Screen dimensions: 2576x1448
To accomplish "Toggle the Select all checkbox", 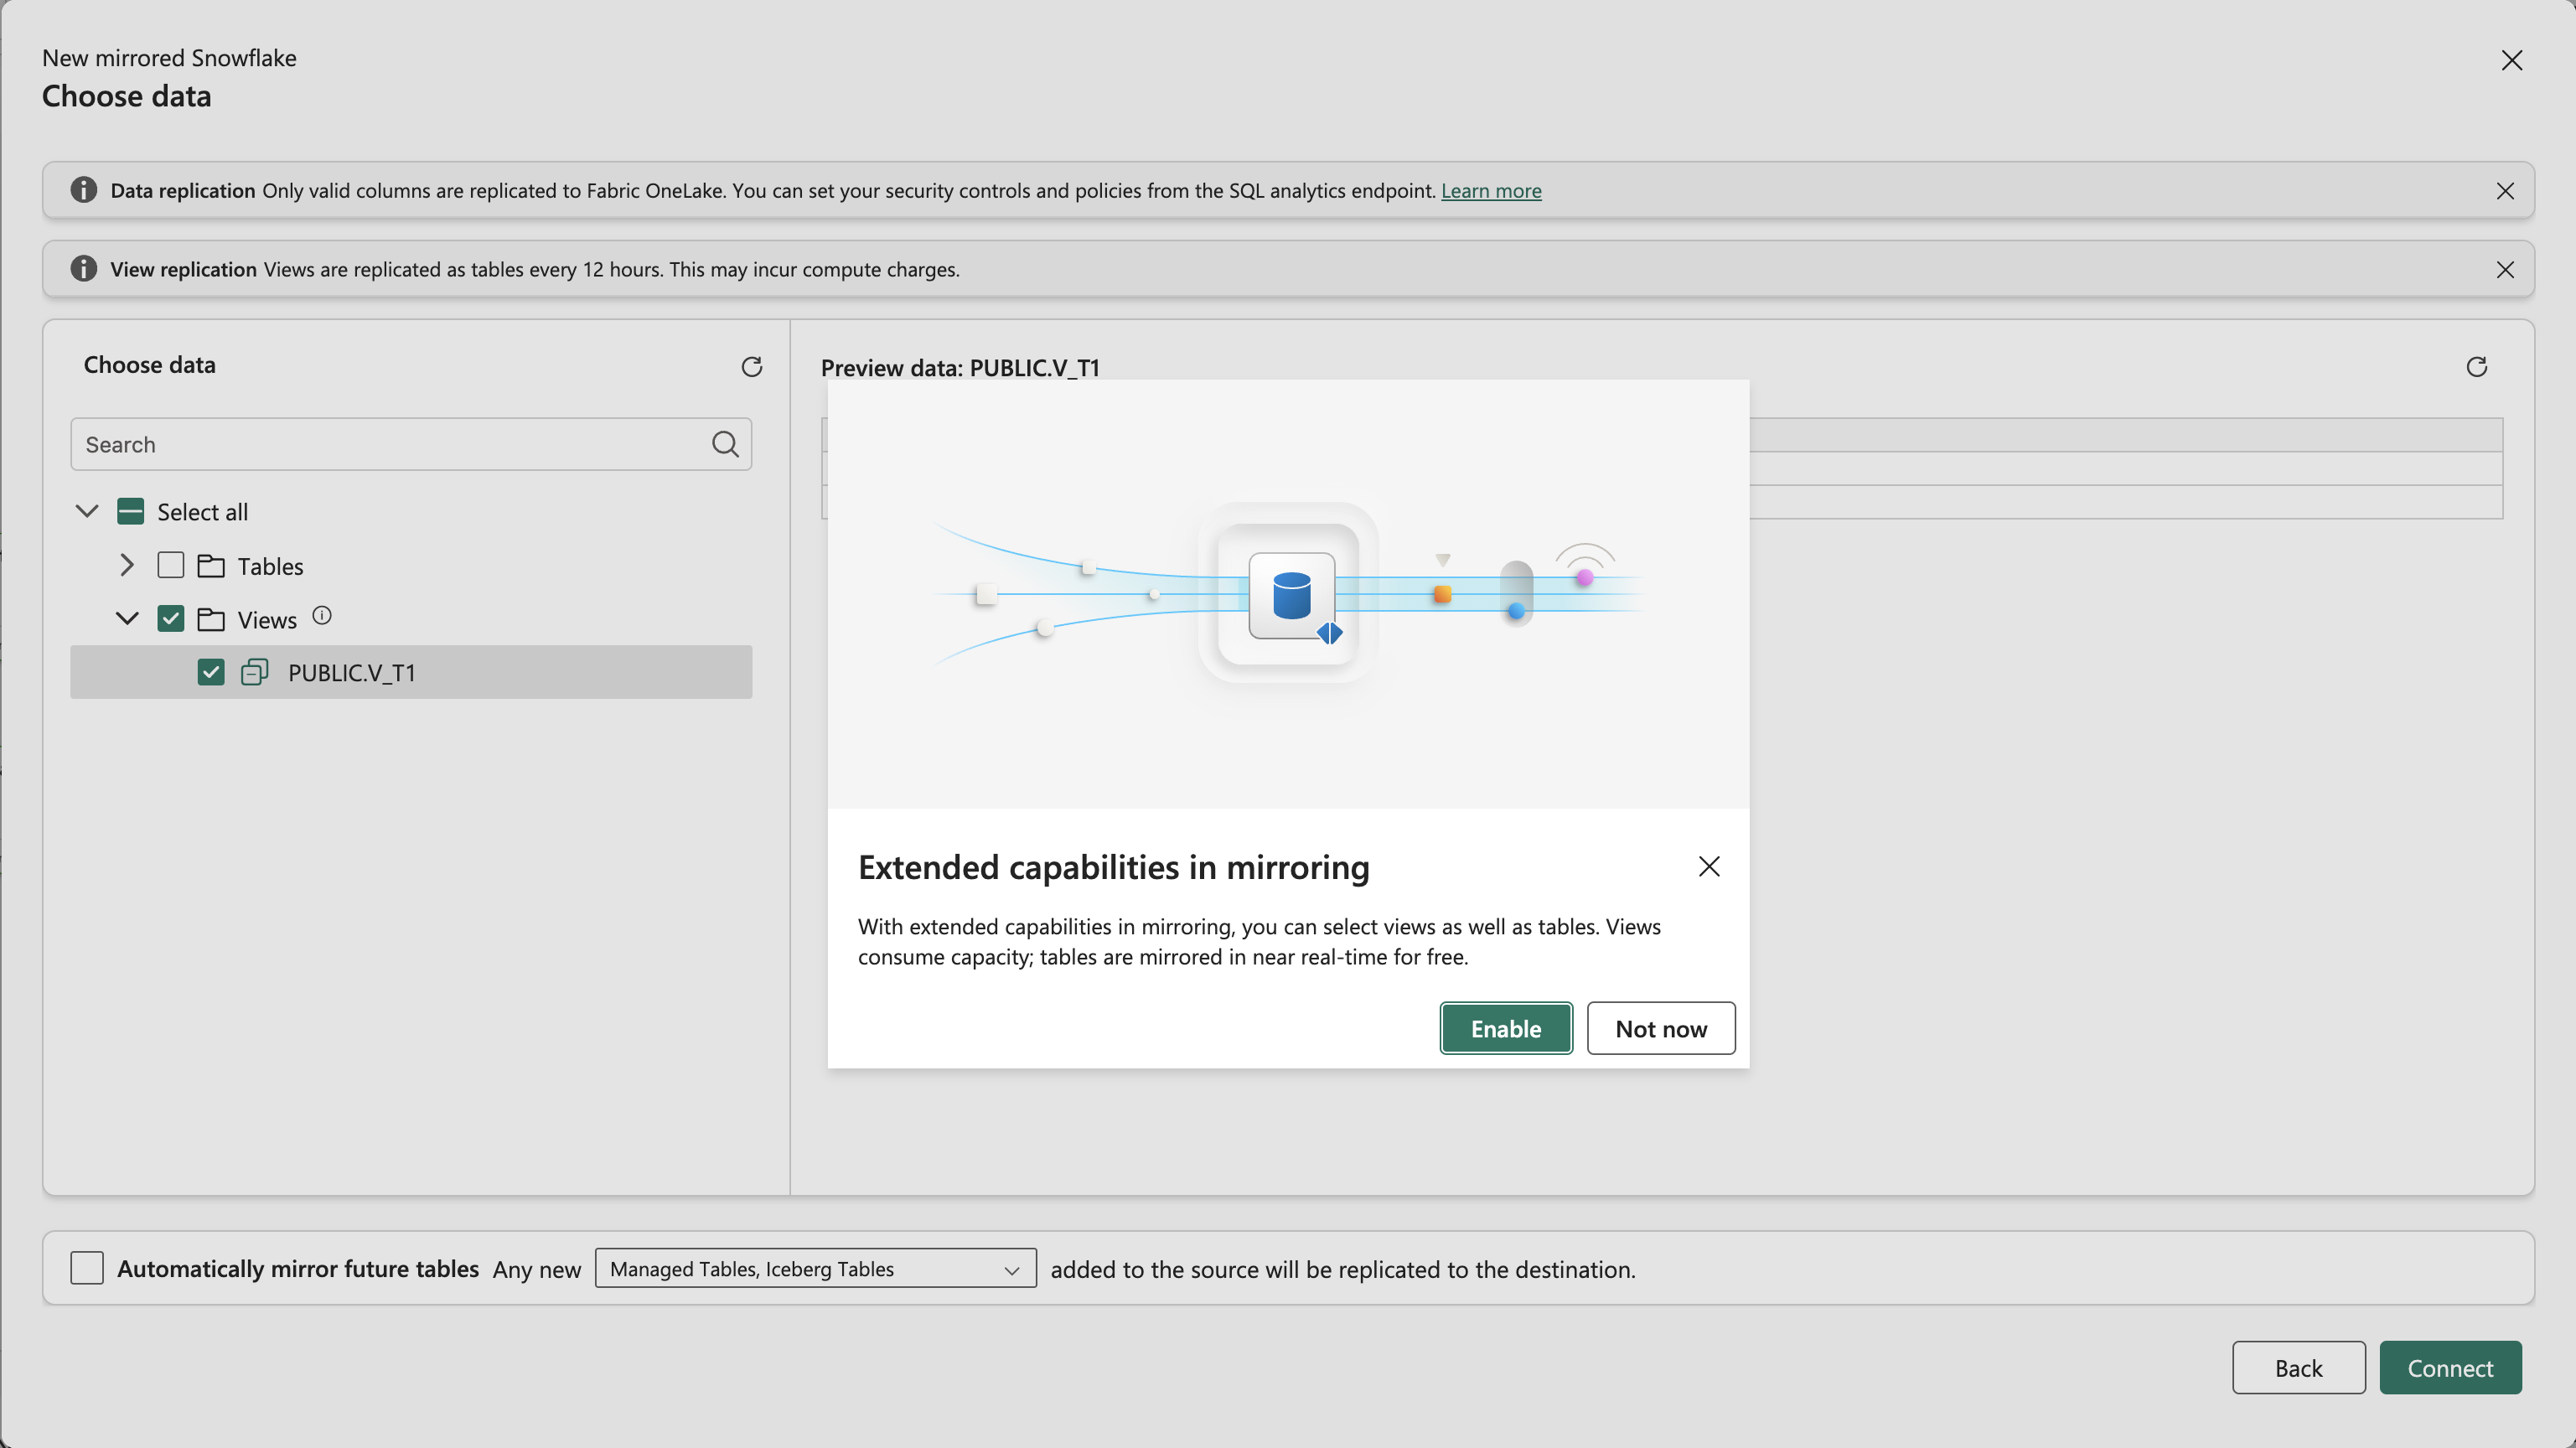I will click(130, 512).
